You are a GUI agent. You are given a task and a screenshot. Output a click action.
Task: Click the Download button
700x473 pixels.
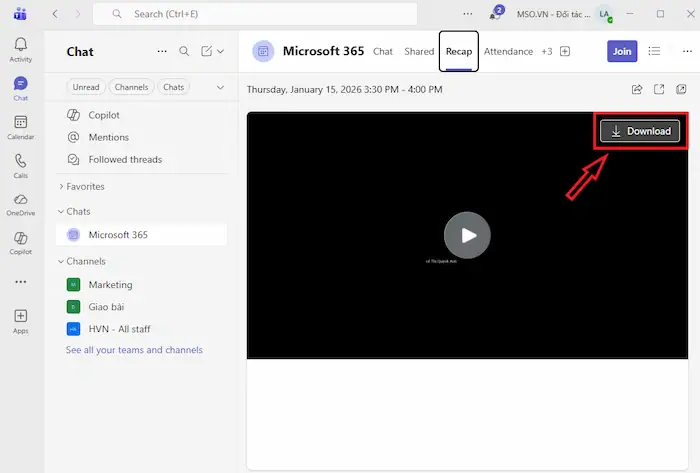coord(640,131)
